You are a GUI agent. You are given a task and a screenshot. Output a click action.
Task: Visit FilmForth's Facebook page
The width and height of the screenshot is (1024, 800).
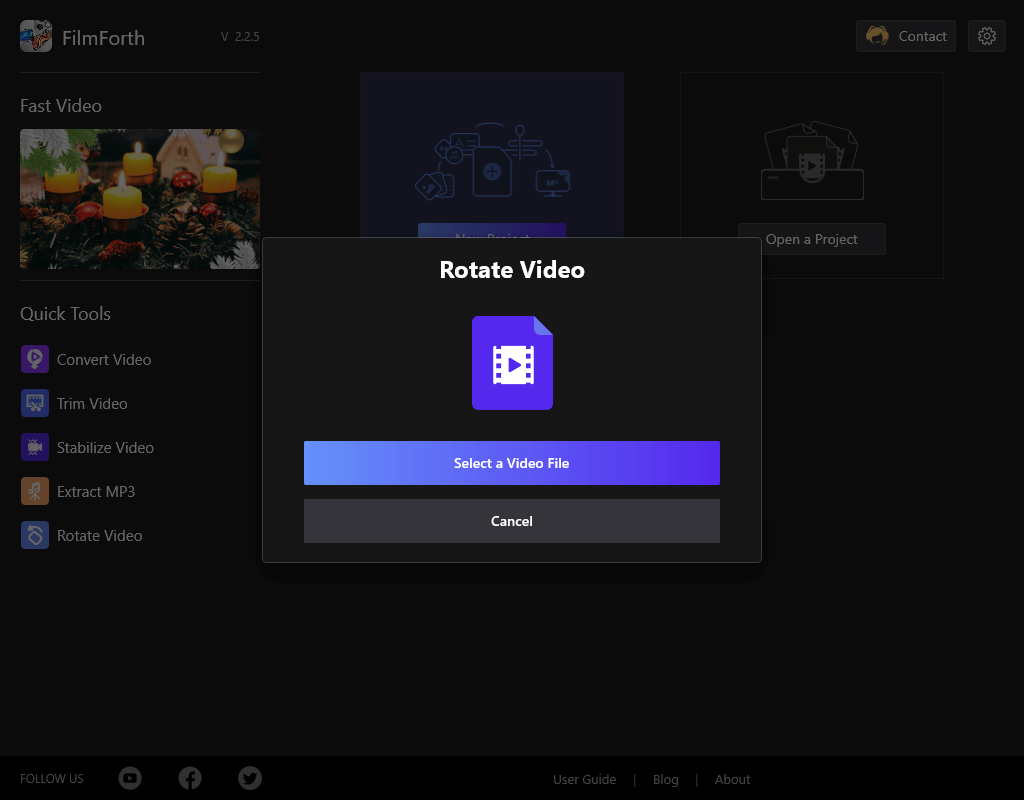coord(190,778)
